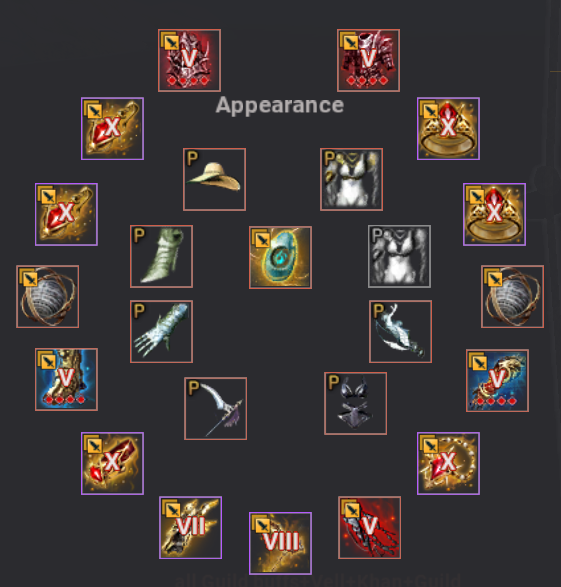Click the pearl necklace with red gem

(x=448, y=463)
